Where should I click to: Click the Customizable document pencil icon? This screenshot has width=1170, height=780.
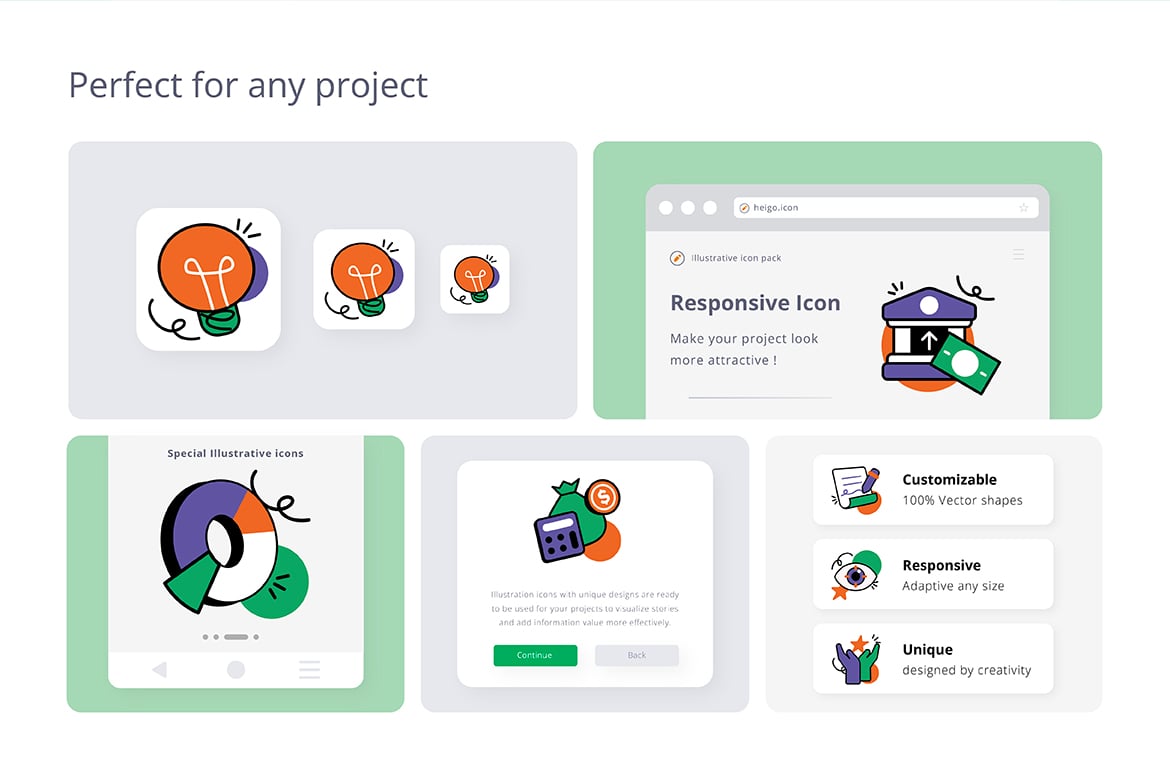856,490
